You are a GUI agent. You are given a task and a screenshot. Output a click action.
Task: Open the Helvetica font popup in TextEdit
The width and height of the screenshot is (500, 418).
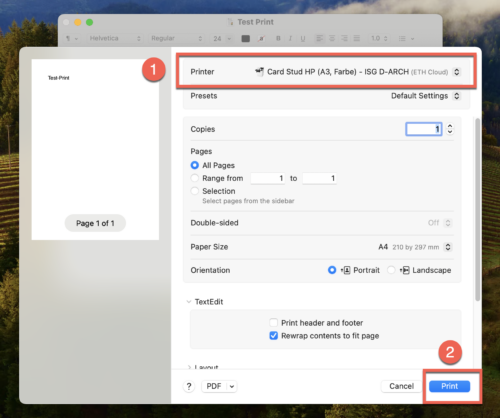pos(115,38)
